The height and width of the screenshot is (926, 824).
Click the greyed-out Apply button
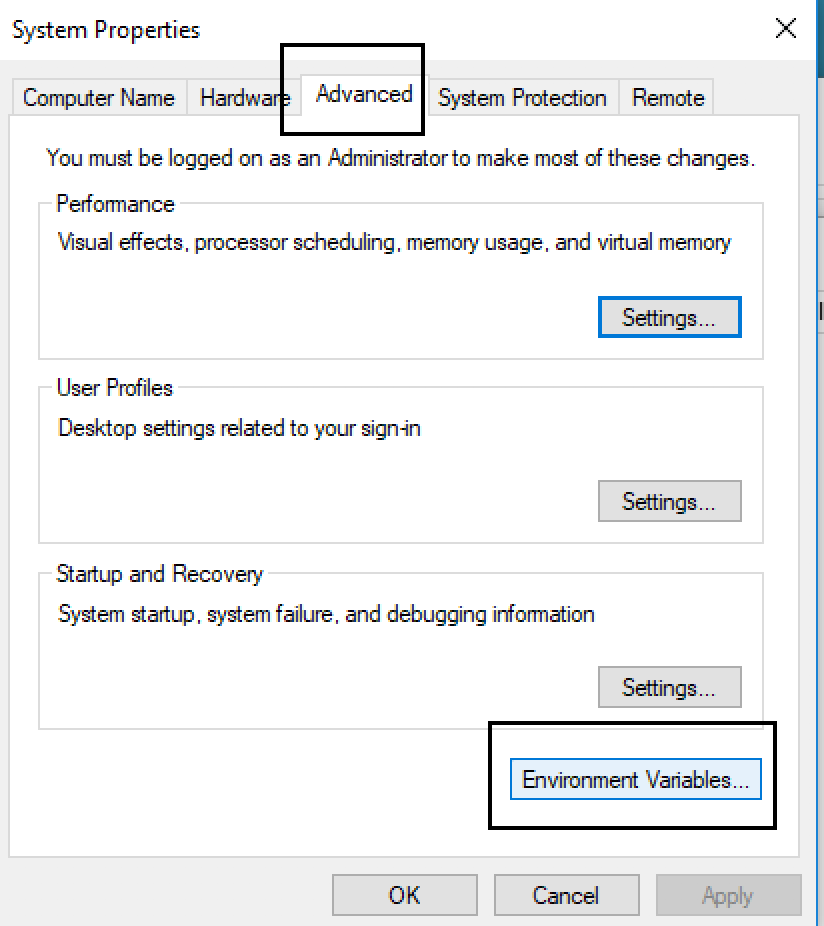click(x=727, y=895)
